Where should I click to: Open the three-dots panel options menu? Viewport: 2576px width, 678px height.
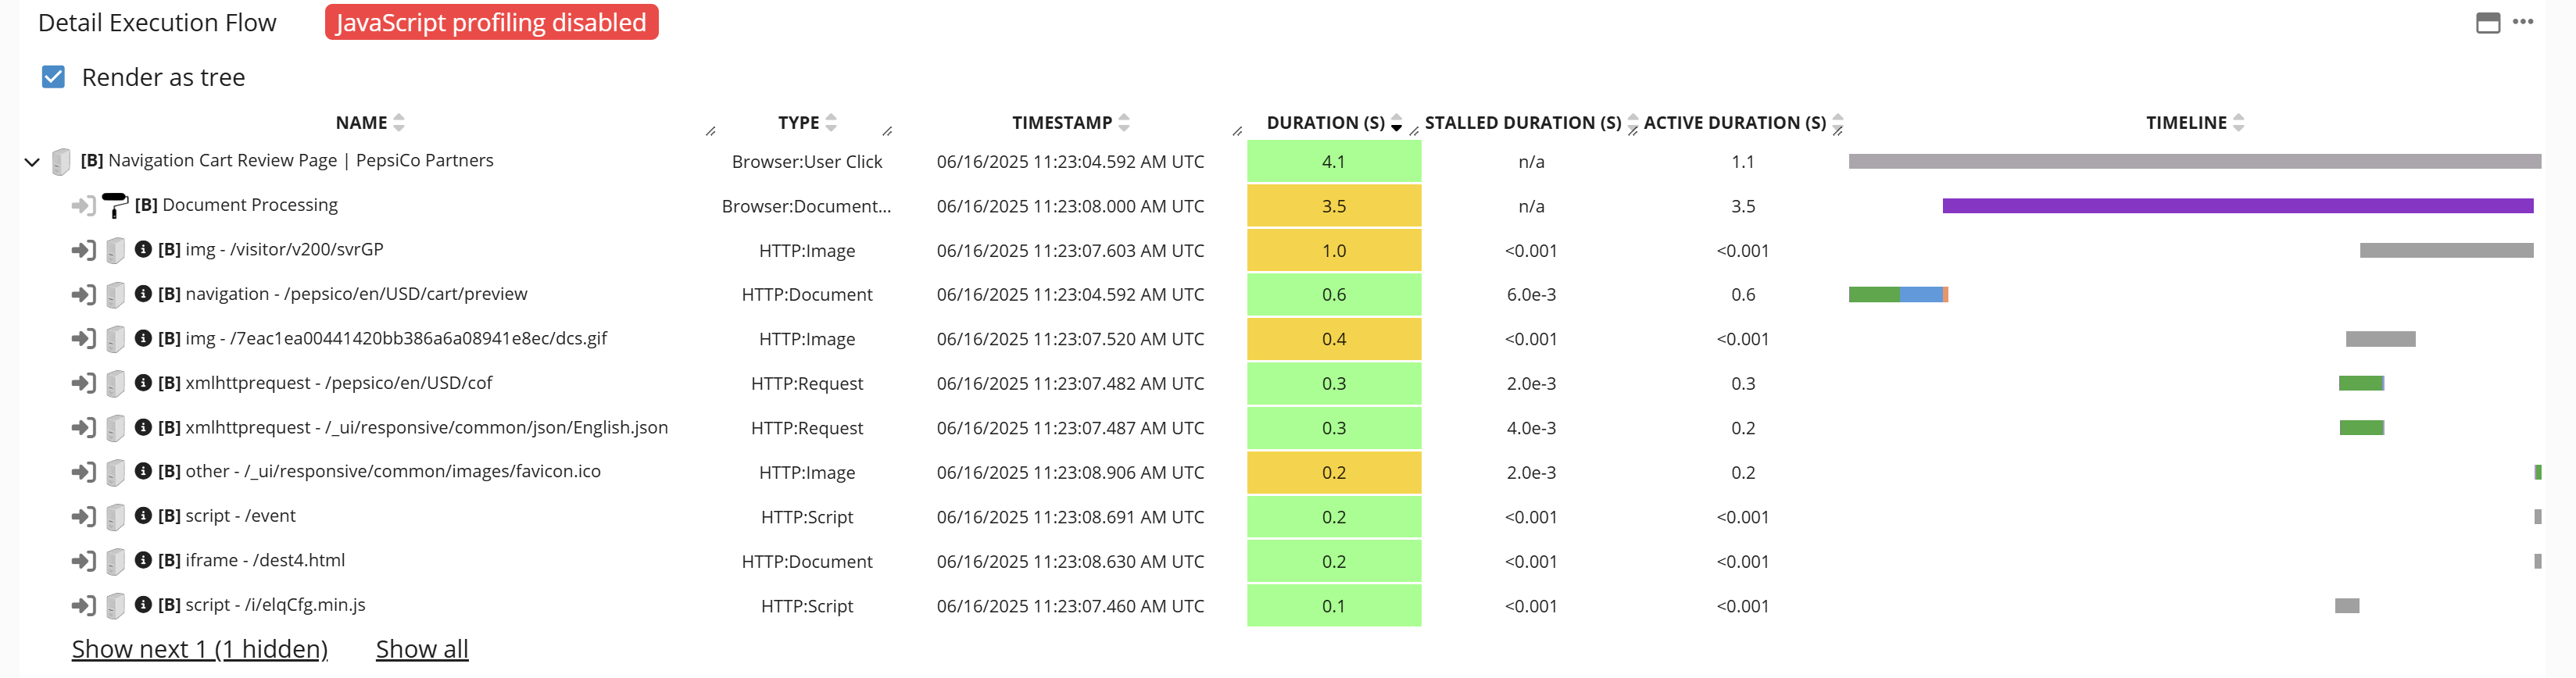[x=2523, y=22]
